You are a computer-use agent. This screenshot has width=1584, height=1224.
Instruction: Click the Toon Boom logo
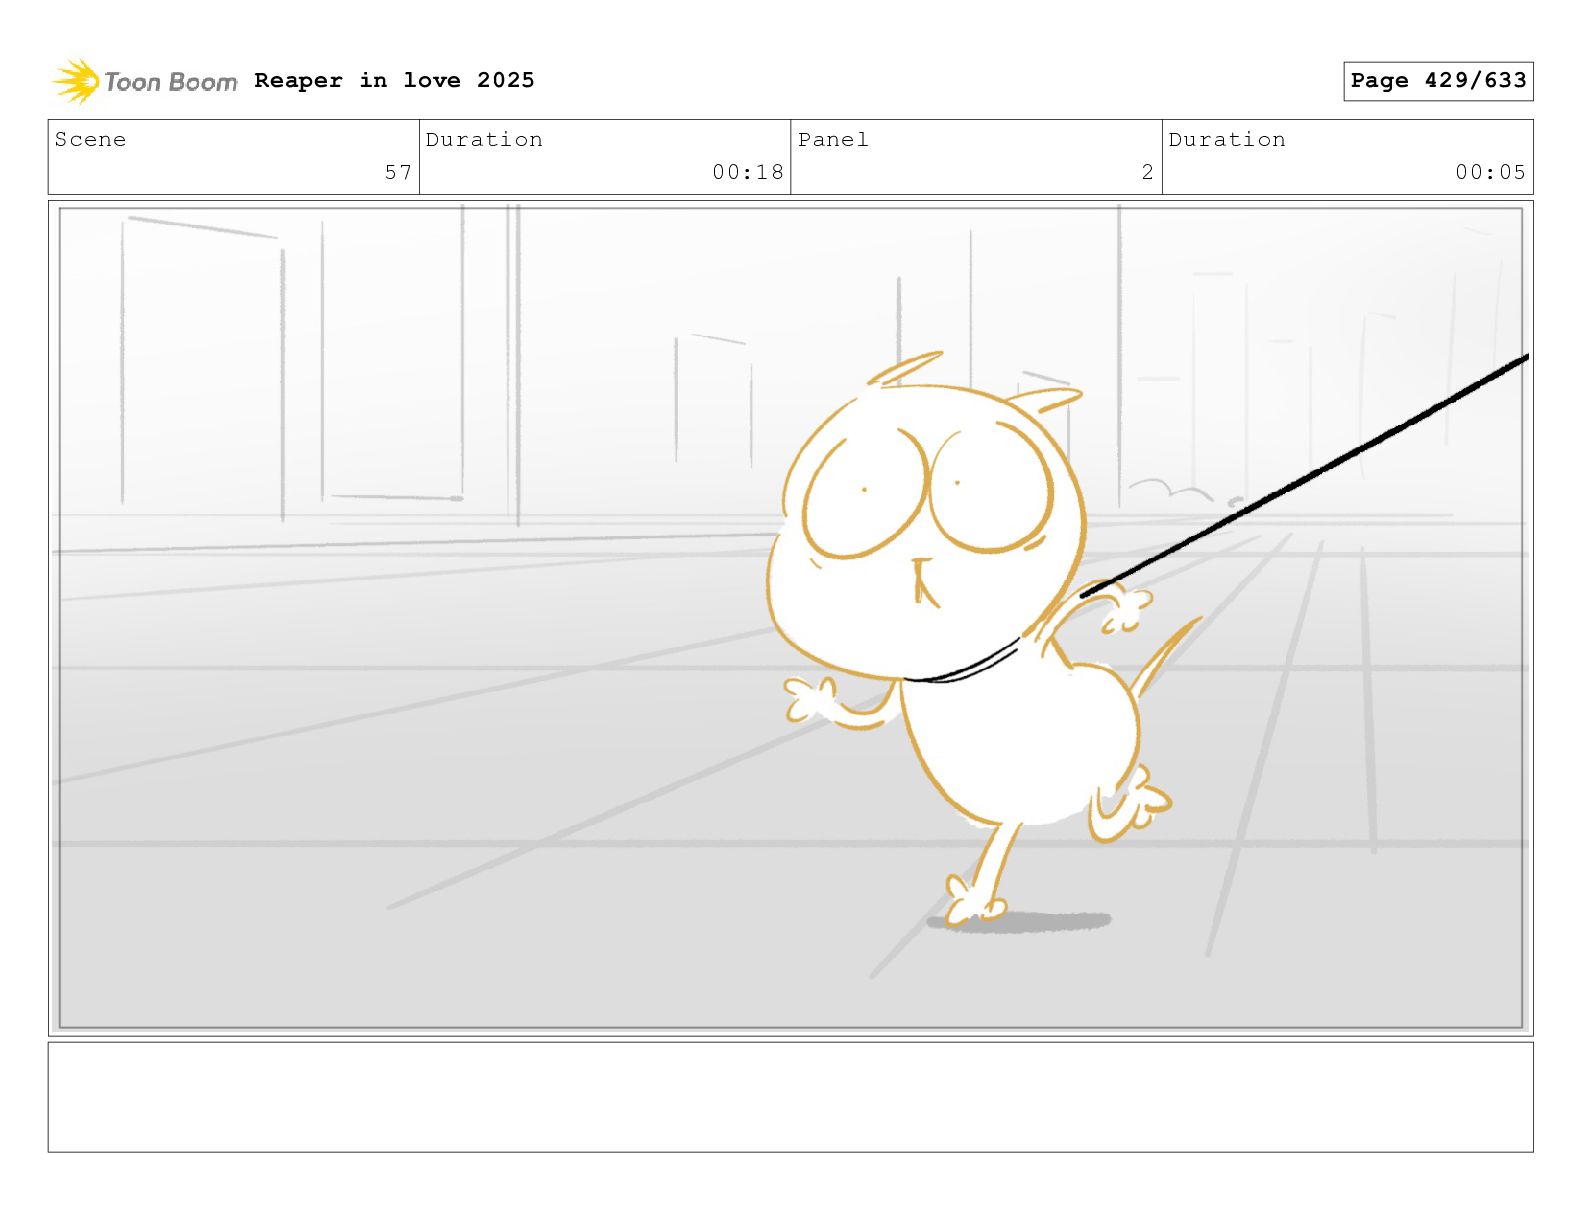click(x=145, y=81)
